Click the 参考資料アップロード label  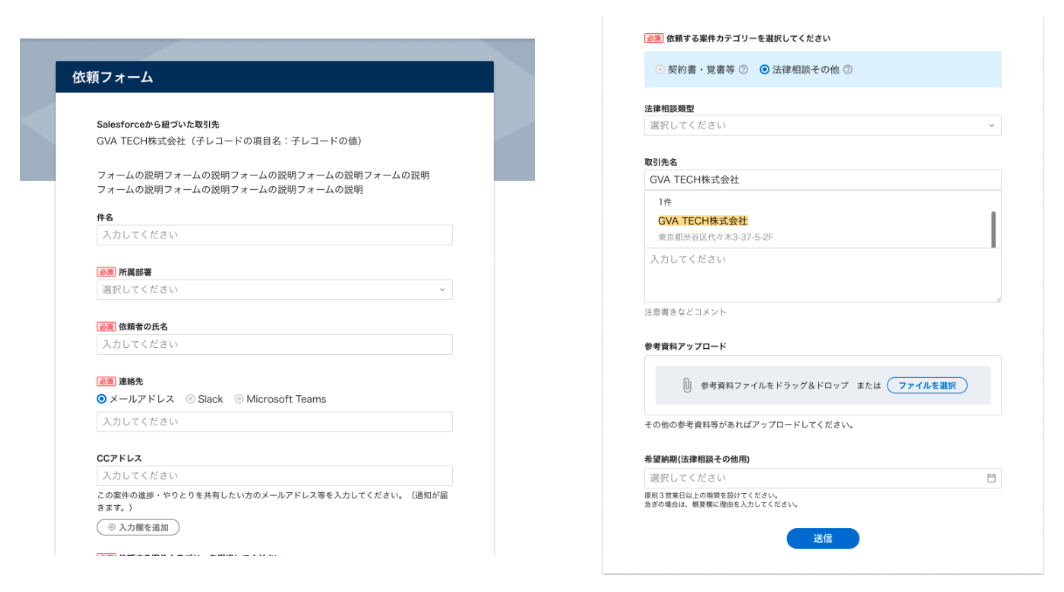tap(685, 346)
